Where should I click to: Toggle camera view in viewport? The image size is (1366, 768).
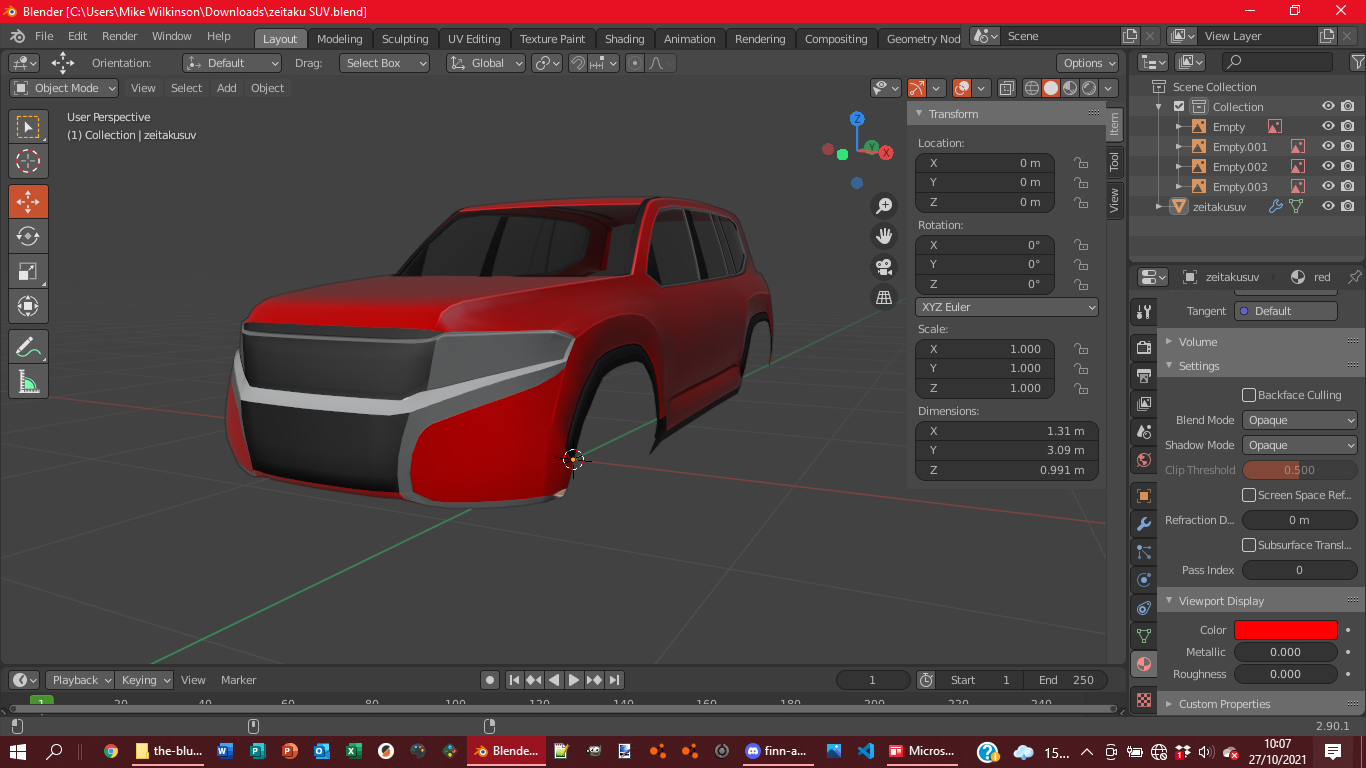tap(884, 267)
